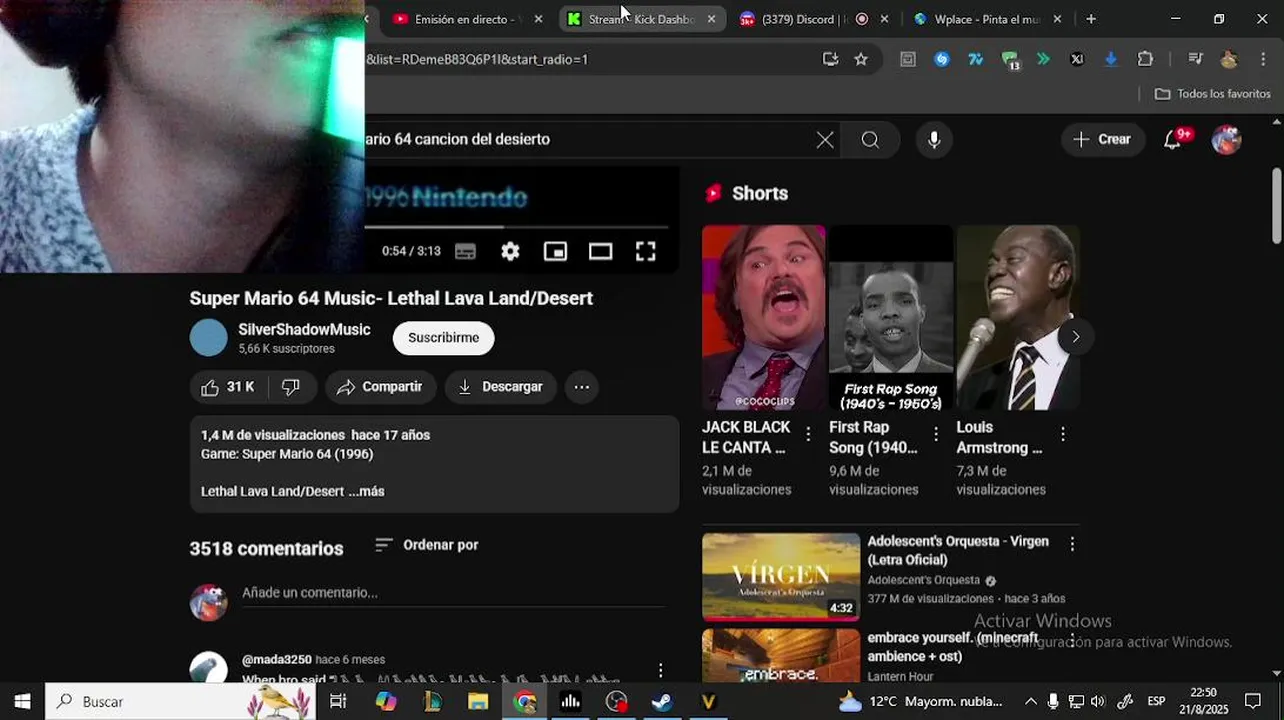Open SilverShadowMusic channel avatar
Viewport: 1284px width, 720px height.
209,338
